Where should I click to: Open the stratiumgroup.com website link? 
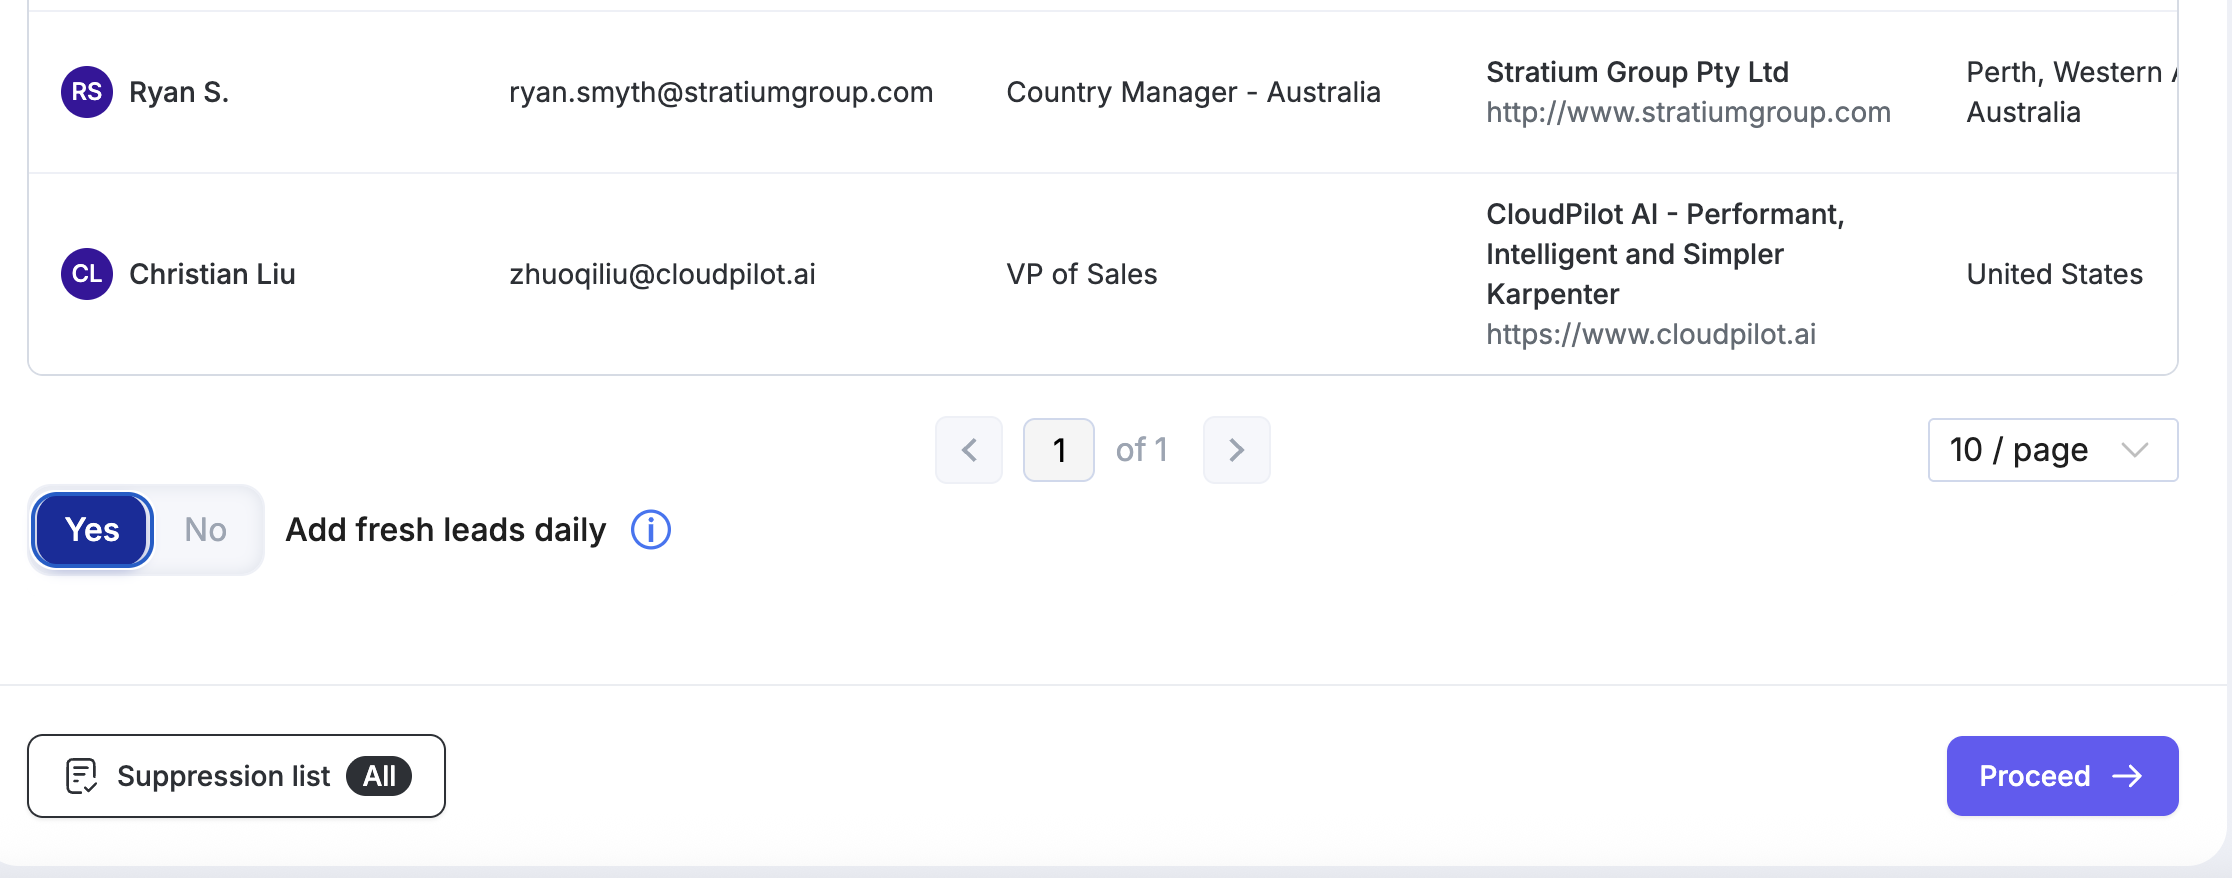(1688, 112)
